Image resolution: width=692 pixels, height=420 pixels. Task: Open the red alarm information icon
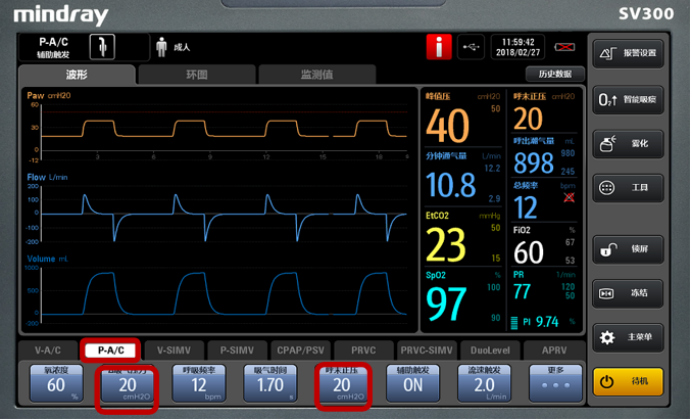(439, 47)
